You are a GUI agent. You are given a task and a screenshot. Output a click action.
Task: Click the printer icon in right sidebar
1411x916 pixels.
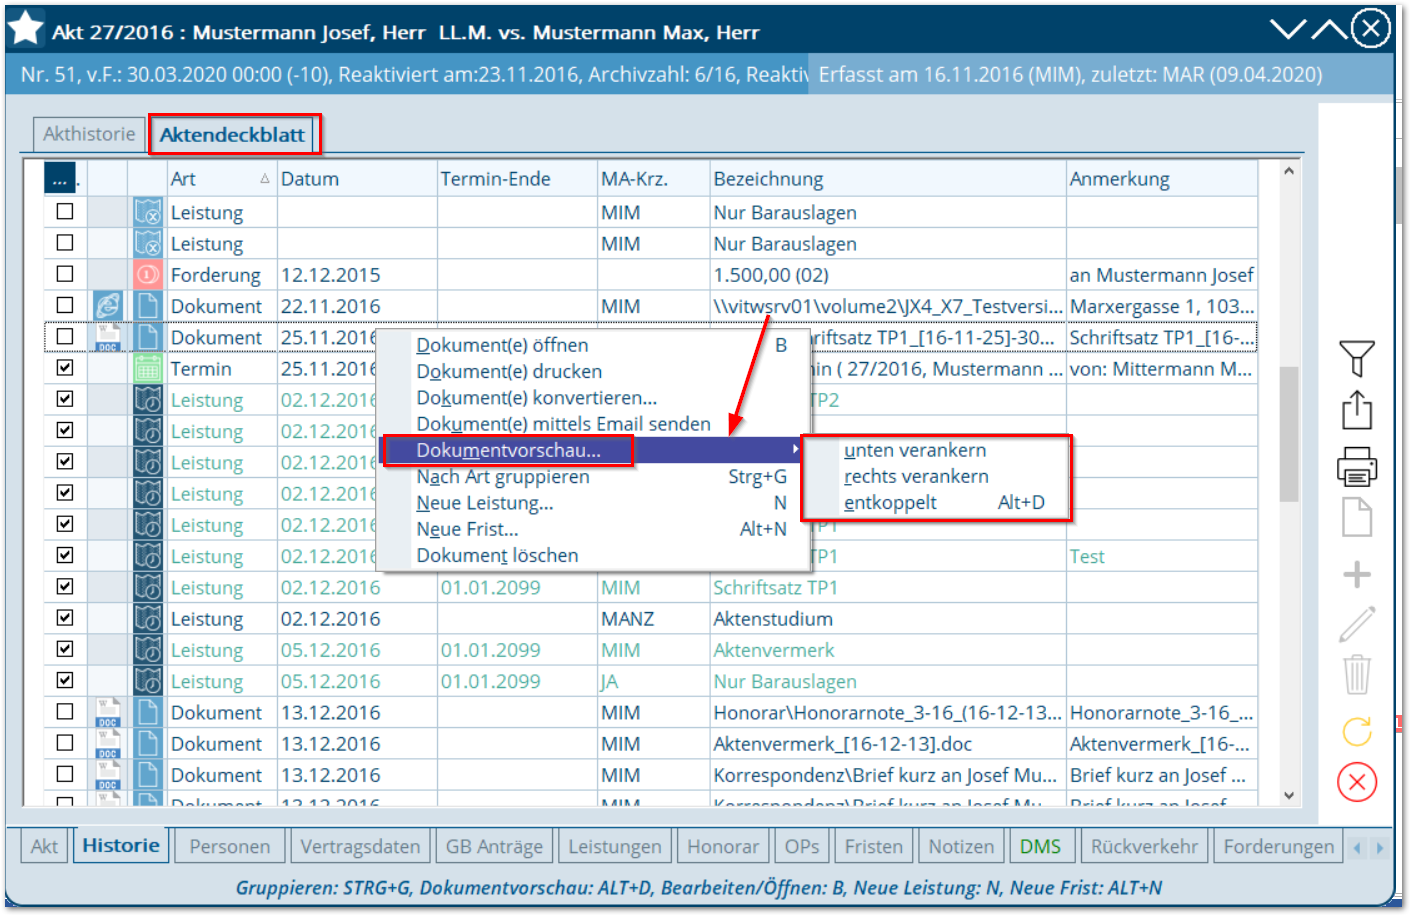coord(1357,466)
